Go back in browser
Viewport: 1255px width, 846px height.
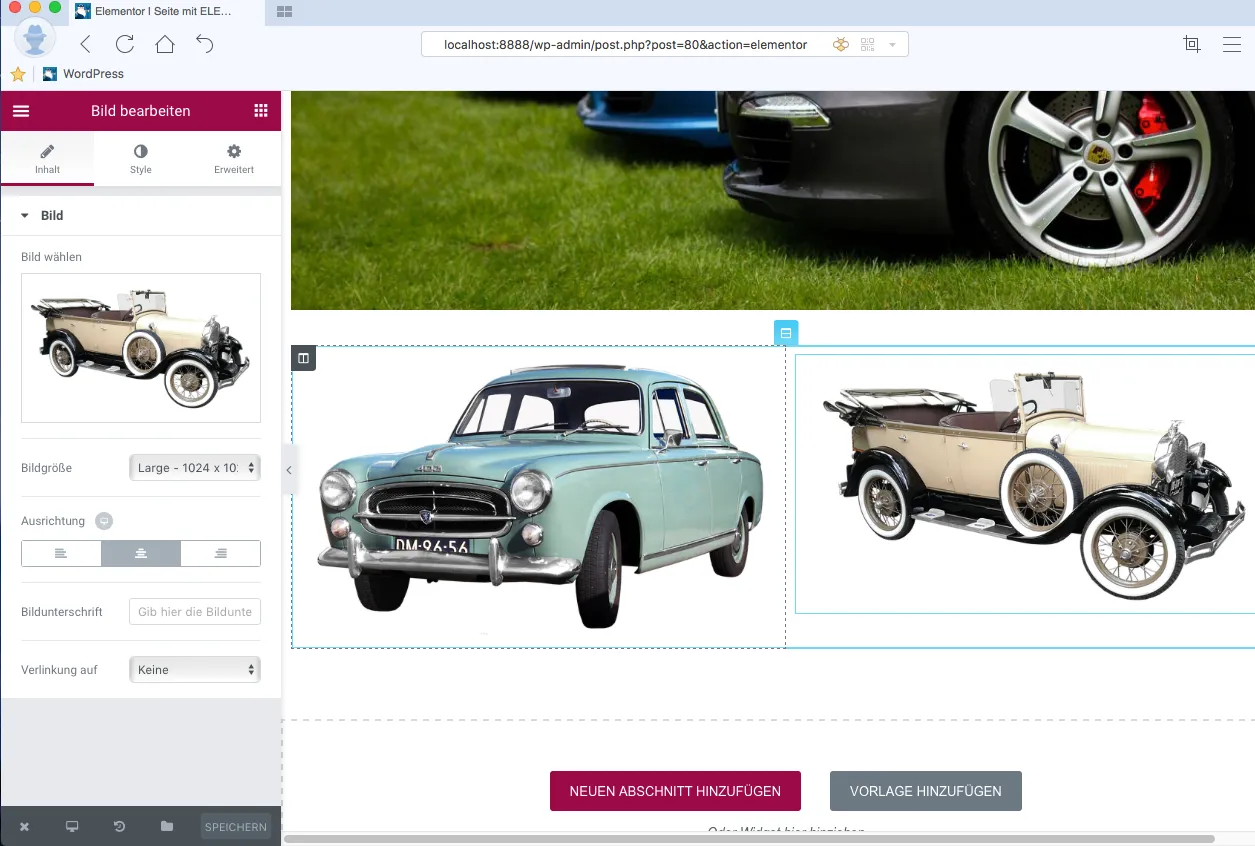tap(85, 44)
